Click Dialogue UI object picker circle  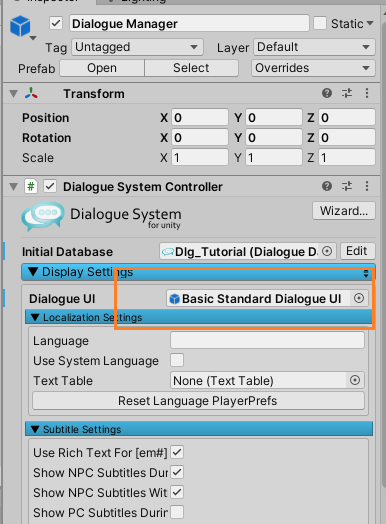[359, 298]
